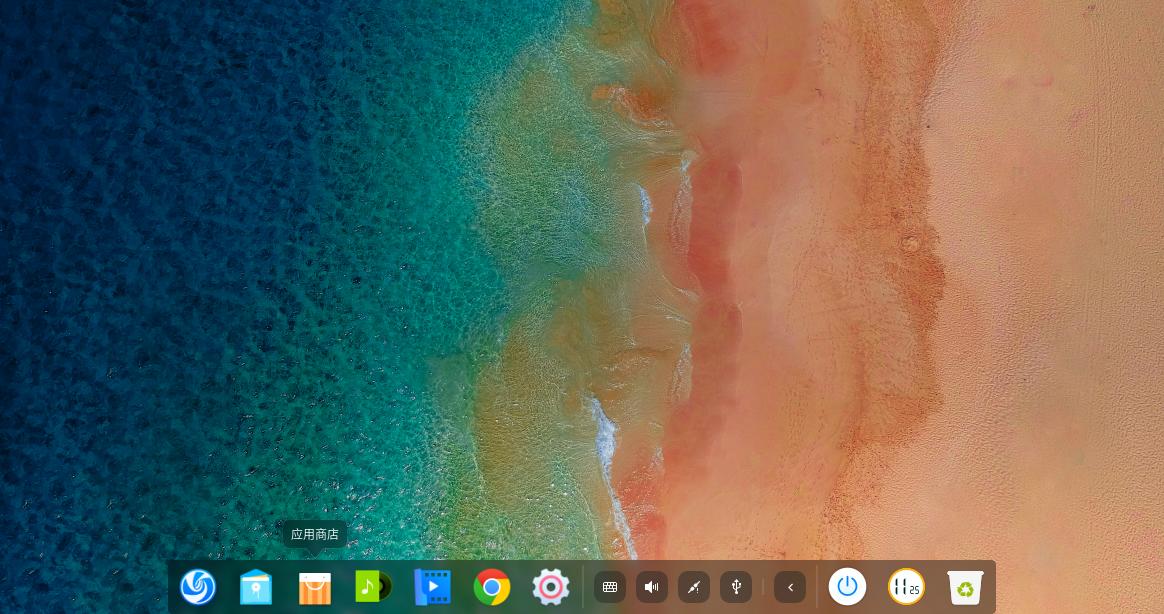The image size is (1164, 614).
Task: Click the dock clock showing 11:25
Action: pyautogui.click(x=906, y=587)
